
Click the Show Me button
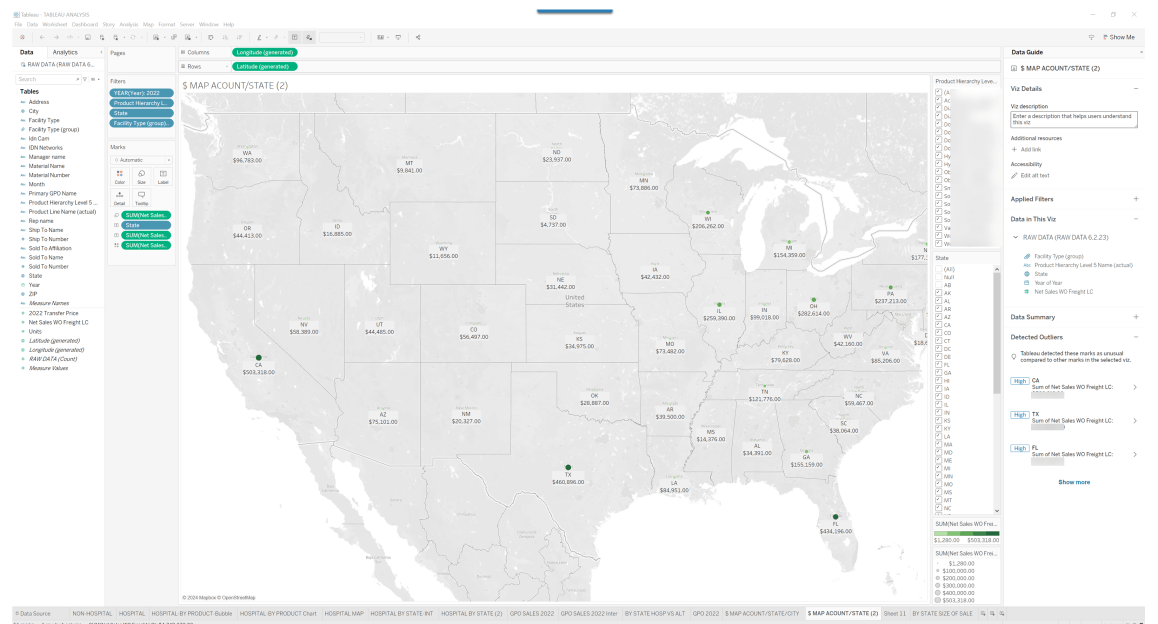pyautogui.click(x=1117, y=37)
